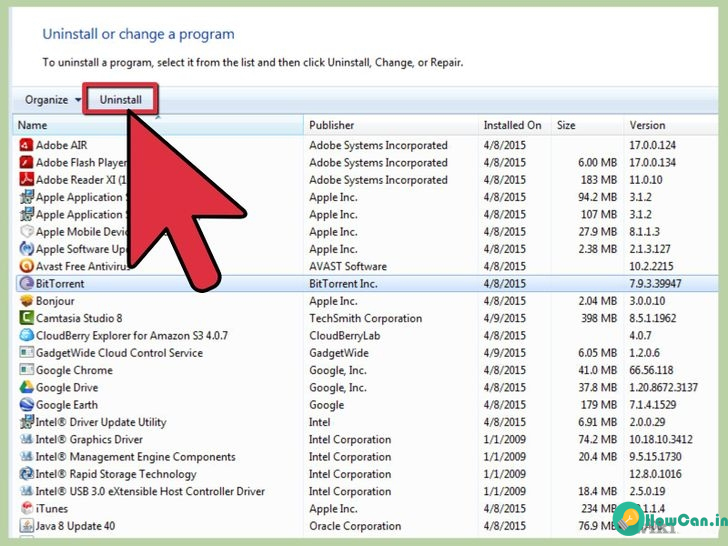Click the 183 MB size cell

click(x=599, y=180)
